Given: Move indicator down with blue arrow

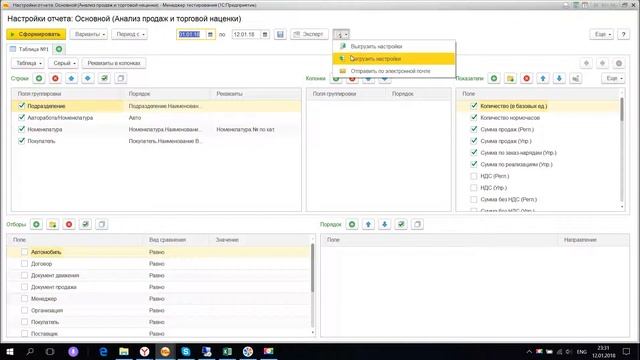Looking at the screenshot, I should (x=559, y=78).
